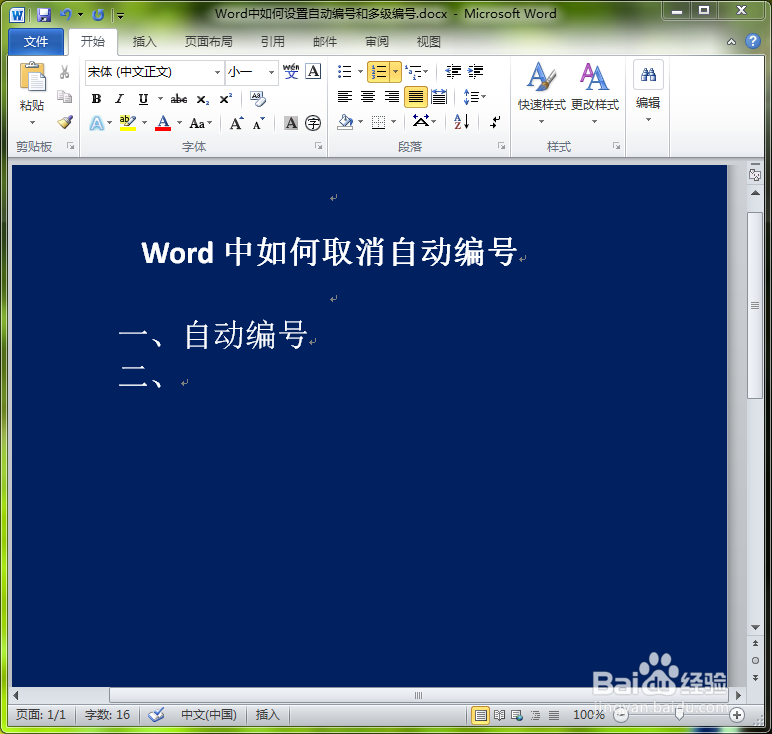The height and width of the screenshot is (734, 772).
Task: Click 字数: 16 in status bar
Action: point(107,714)
